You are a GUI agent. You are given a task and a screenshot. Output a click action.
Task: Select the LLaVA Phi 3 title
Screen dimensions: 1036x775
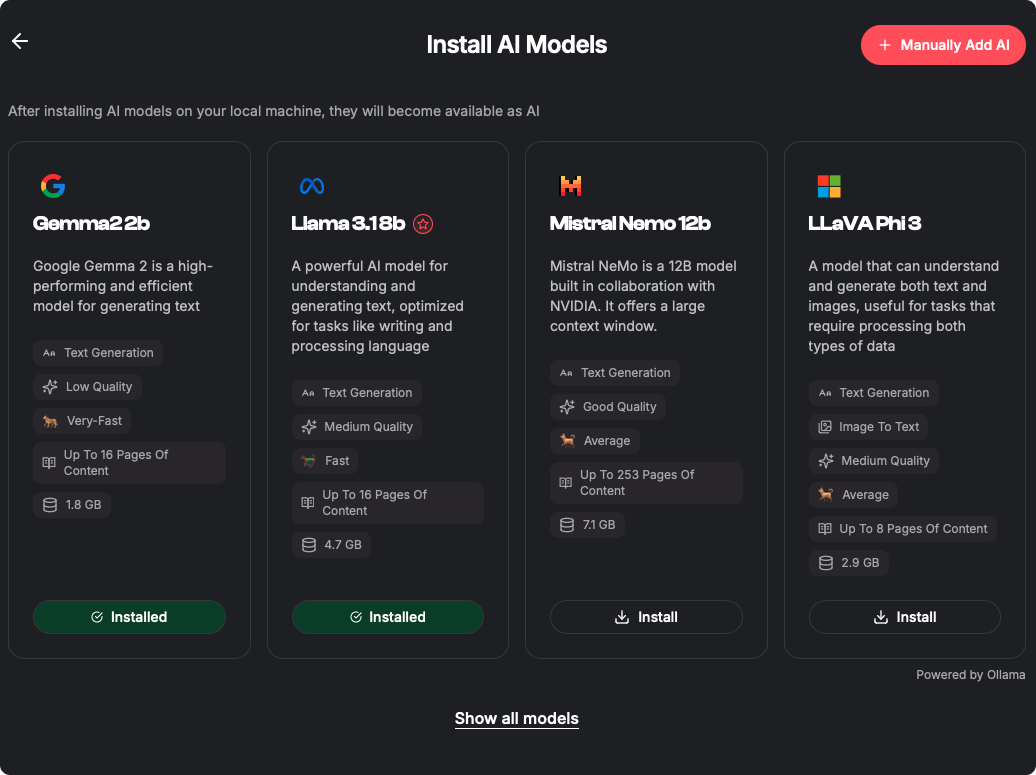point(864,223)
